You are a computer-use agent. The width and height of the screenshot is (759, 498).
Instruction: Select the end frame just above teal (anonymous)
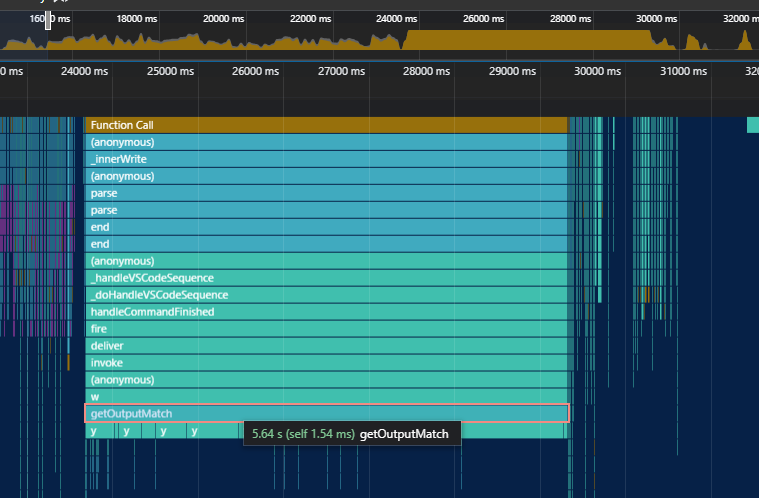tap(326, 243)
